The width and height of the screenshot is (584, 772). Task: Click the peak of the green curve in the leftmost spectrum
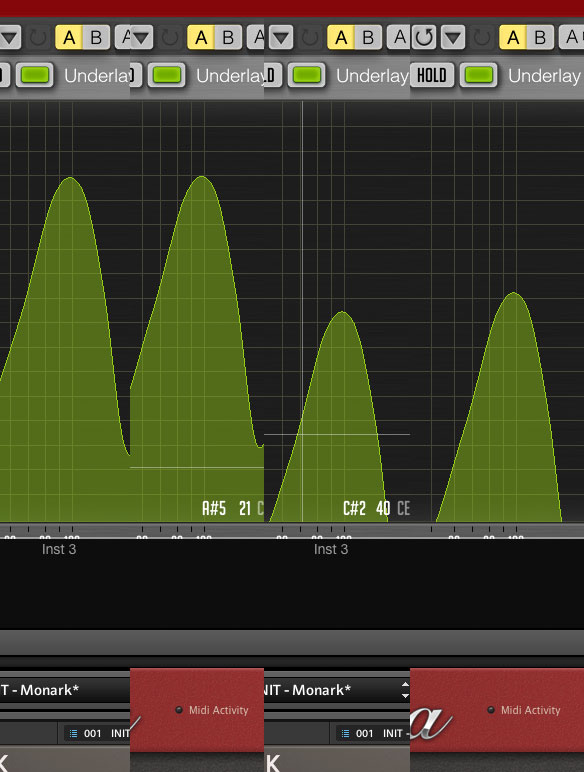point(70,178)
